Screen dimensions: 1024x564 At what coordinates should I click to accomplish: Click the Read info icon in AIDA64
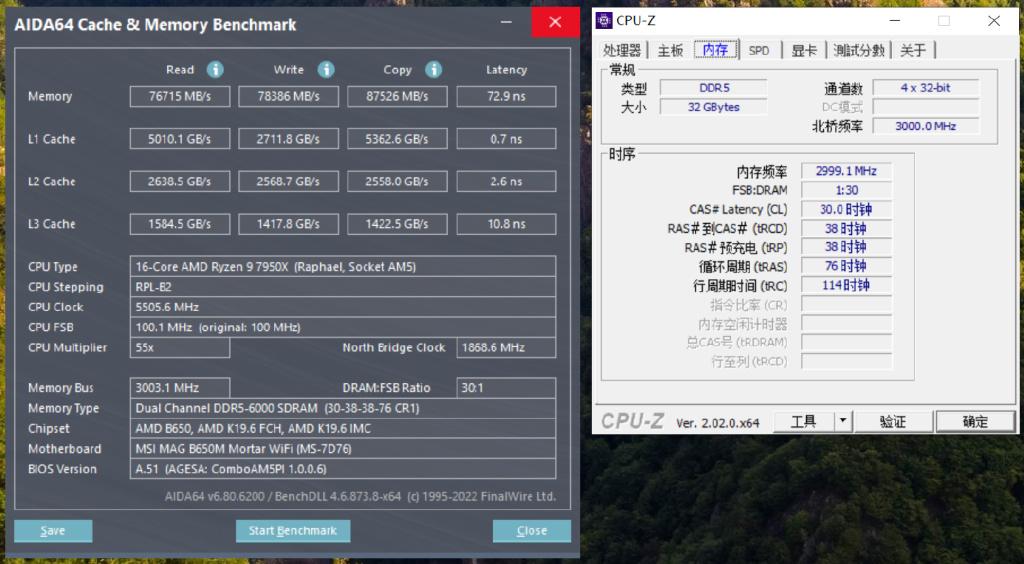tap(215, 69)
